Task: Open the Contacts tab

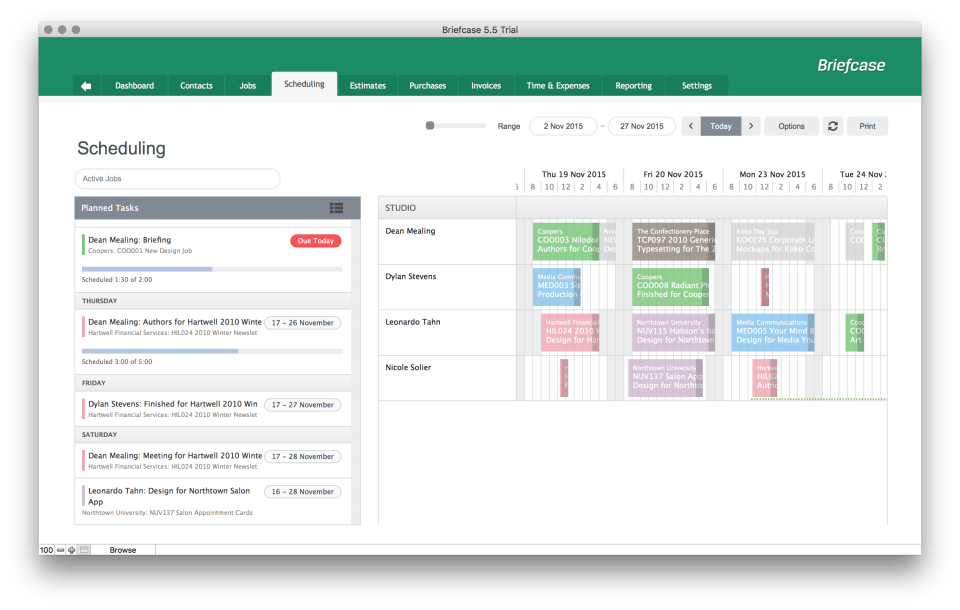Action: (196, 86)
